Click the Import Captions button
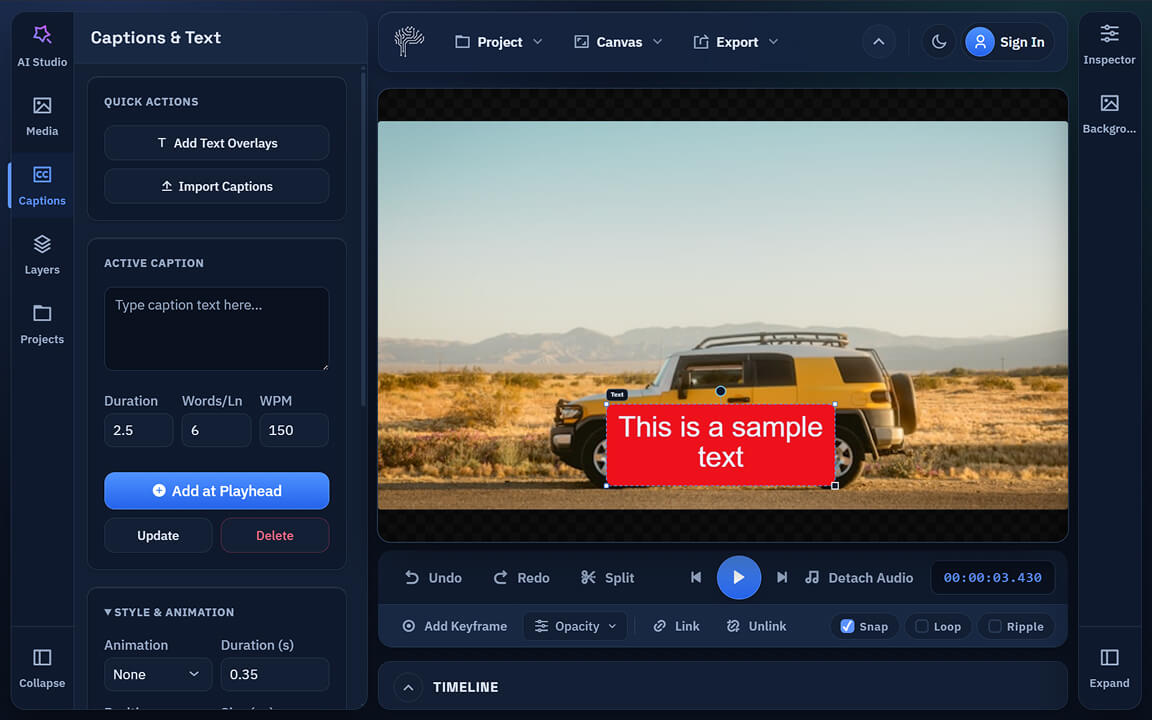Image resolution: width=1152 pixels, height=720 pixels. 216,186
